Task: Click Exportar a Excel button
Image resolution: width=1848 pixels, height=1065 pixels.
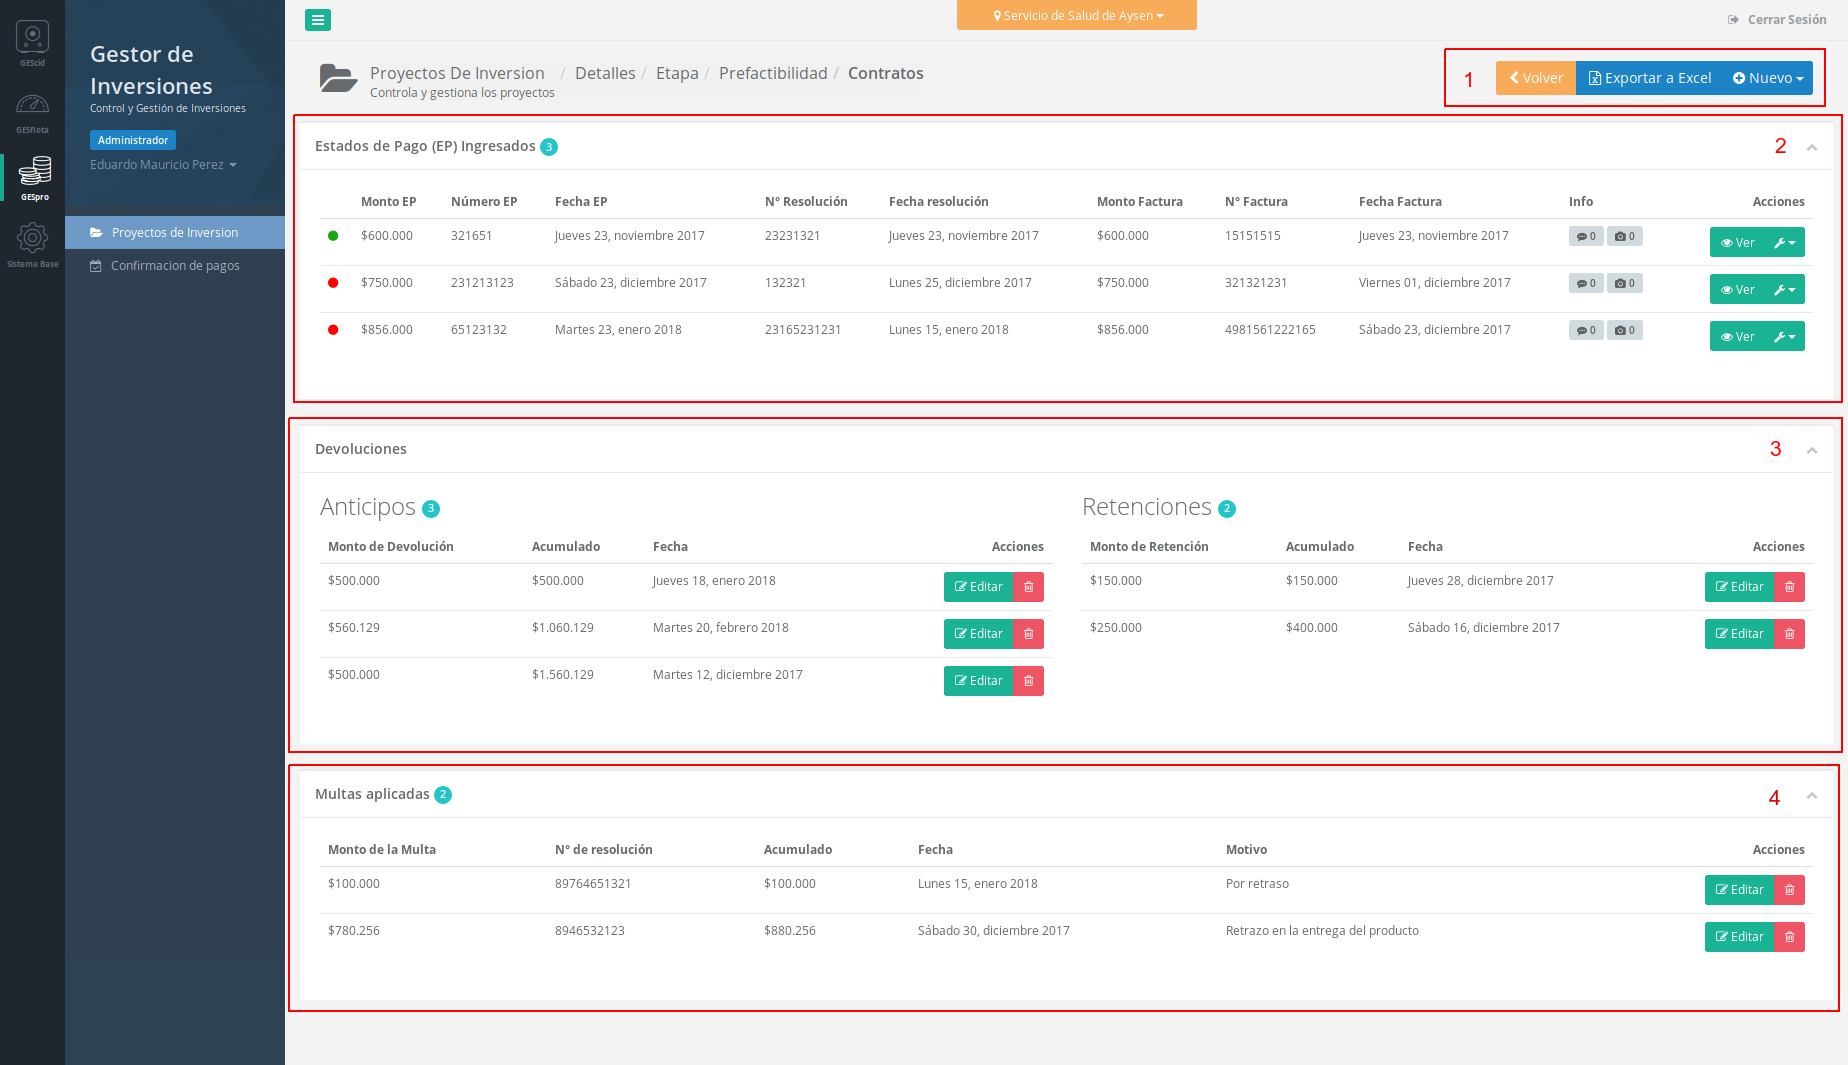Action: point(1650,78)
